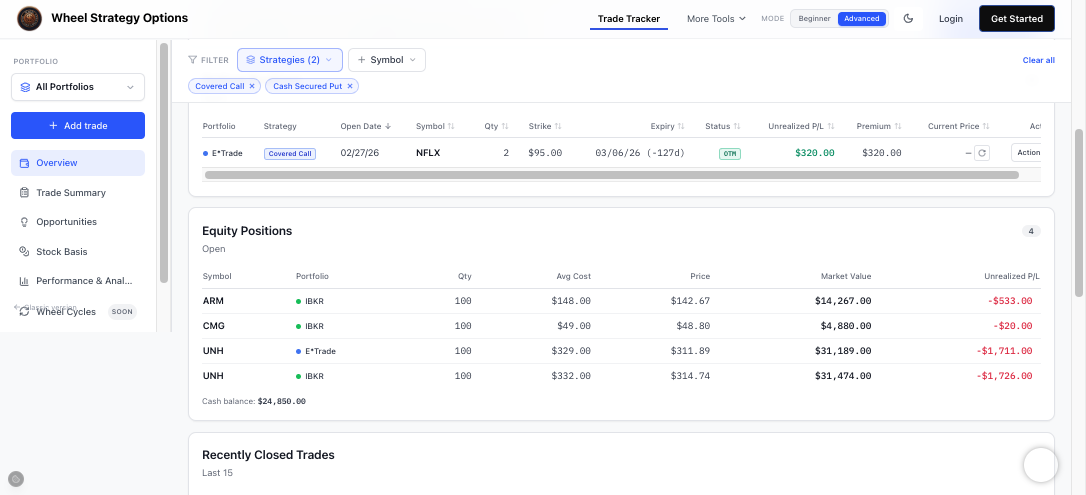Click the Covered Call strategy badge
The width and height of the screenshot is (1086, 495).
click(290, 153)
